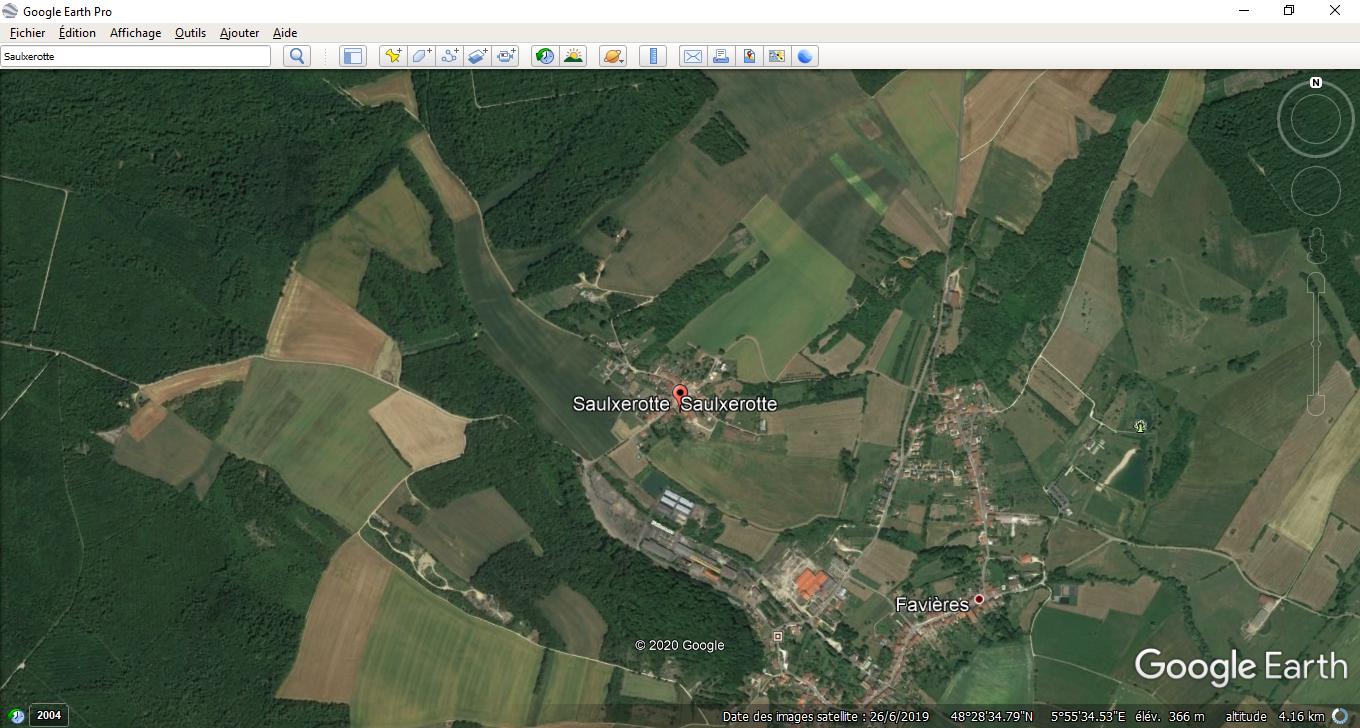1360x728 pixels.
Task: Open the Fichier menu
Action: coord(27,33)
